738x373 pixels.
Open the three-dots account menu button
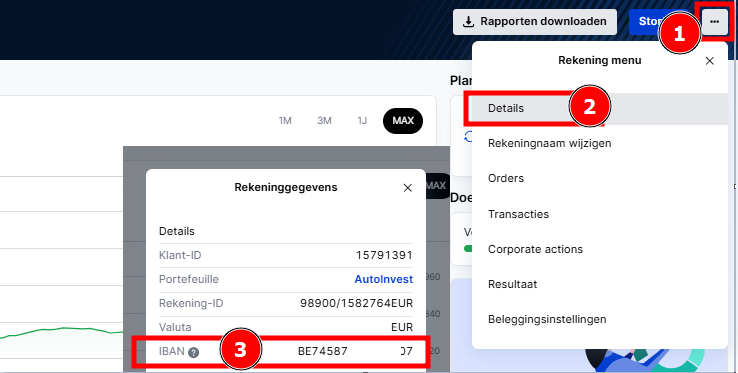pos(714,22)
